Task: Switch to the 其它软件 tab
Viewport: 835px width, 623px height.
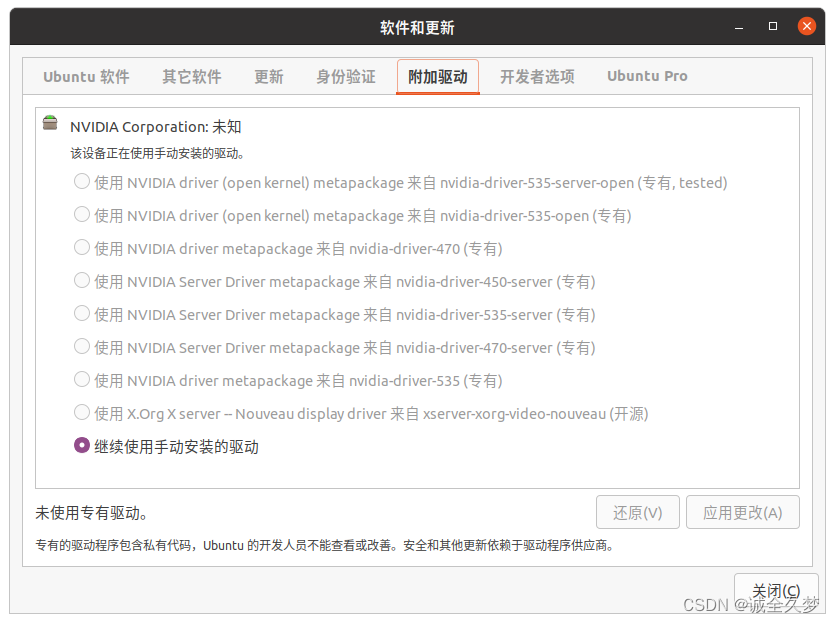Action: [191, 77]
